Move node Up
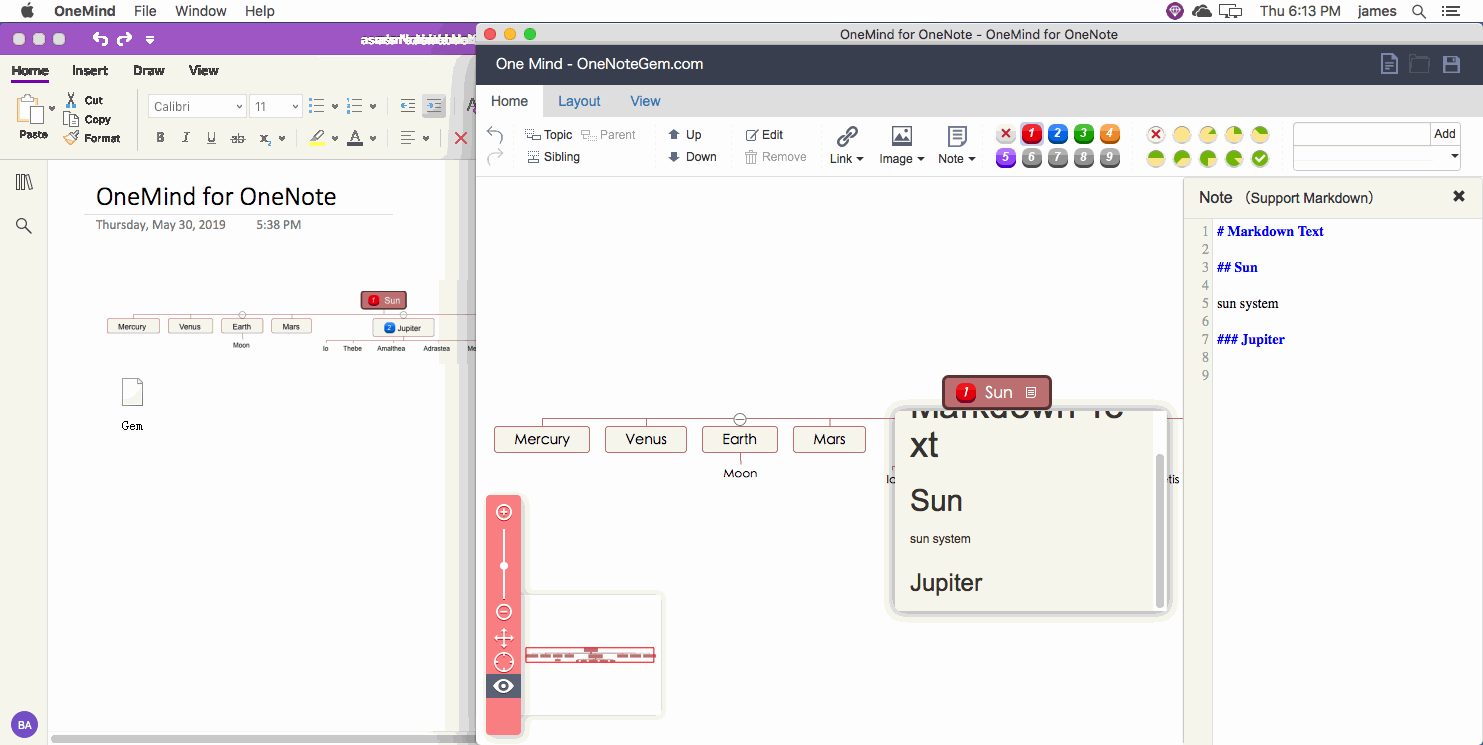This screenshot has width=1483, height=745. point(685,135)
